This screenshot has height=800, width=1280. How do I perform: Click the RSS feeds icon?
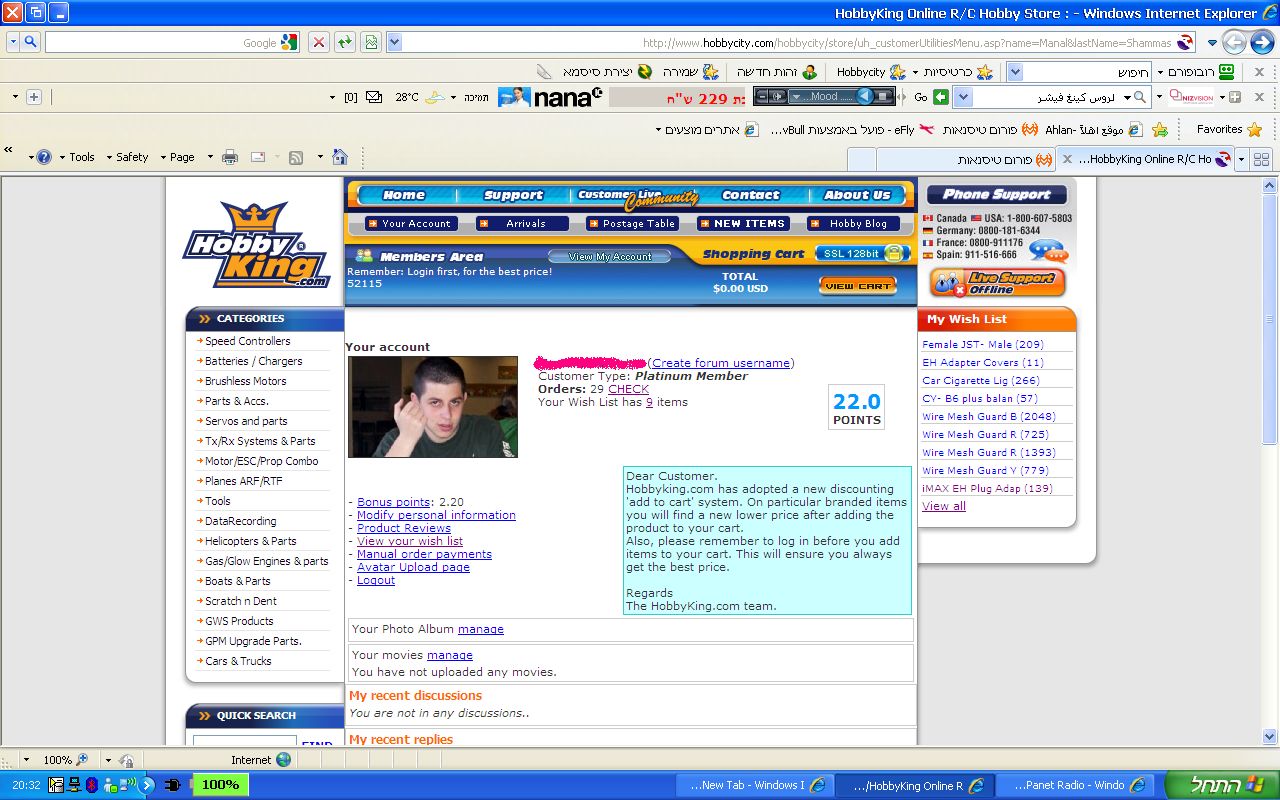[x=296, y=157]
